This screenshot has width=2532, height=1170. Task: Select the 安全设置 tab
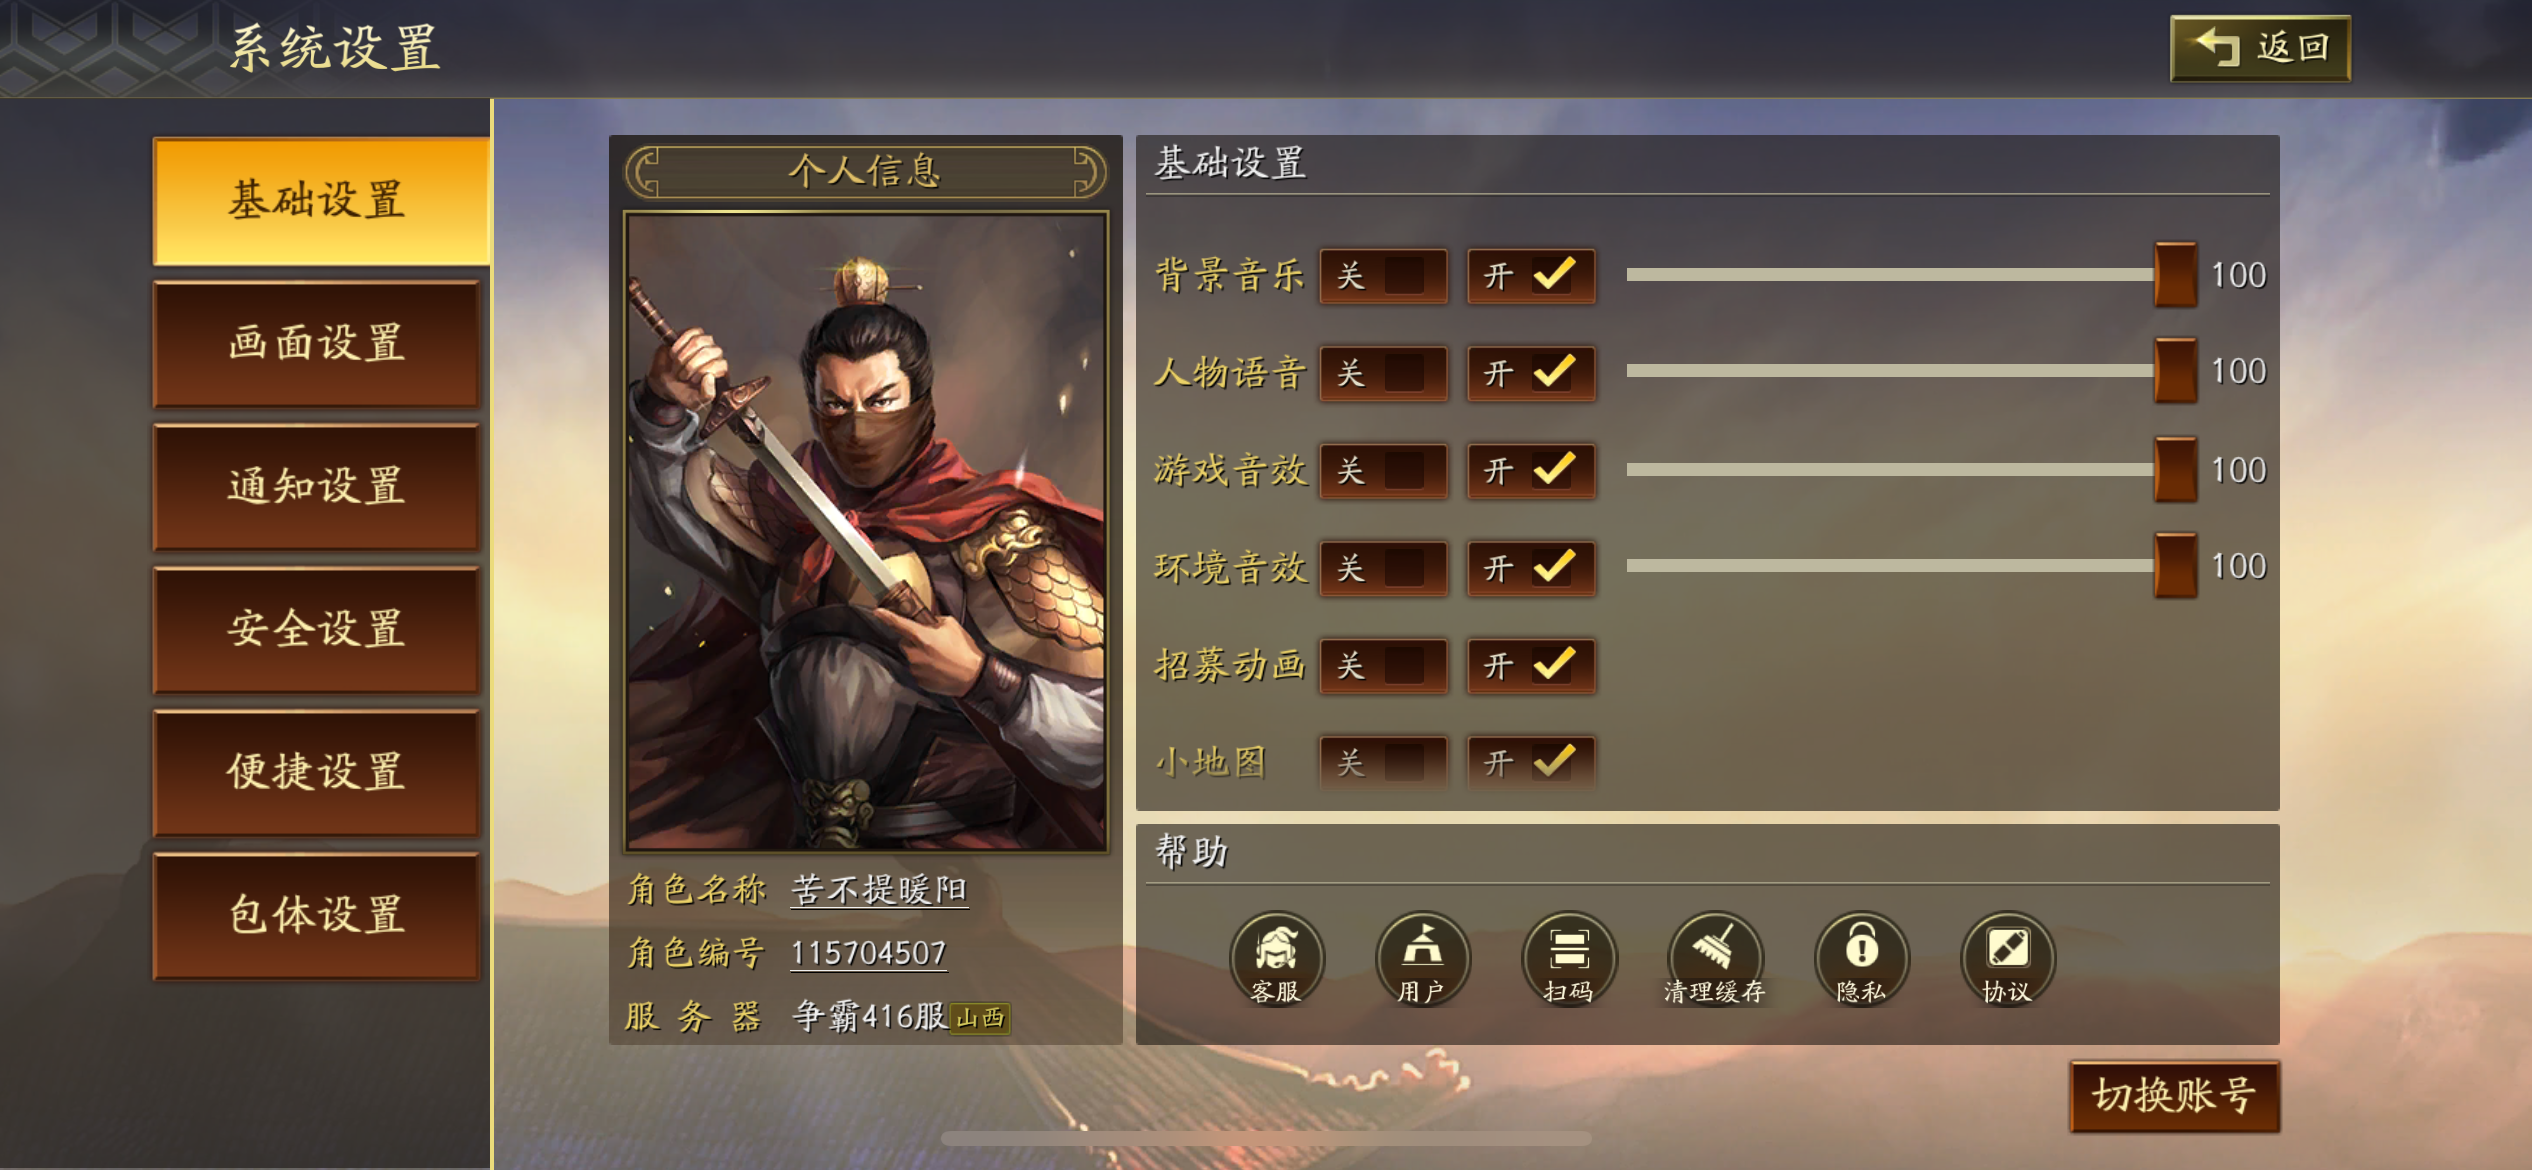coord(316,629)
